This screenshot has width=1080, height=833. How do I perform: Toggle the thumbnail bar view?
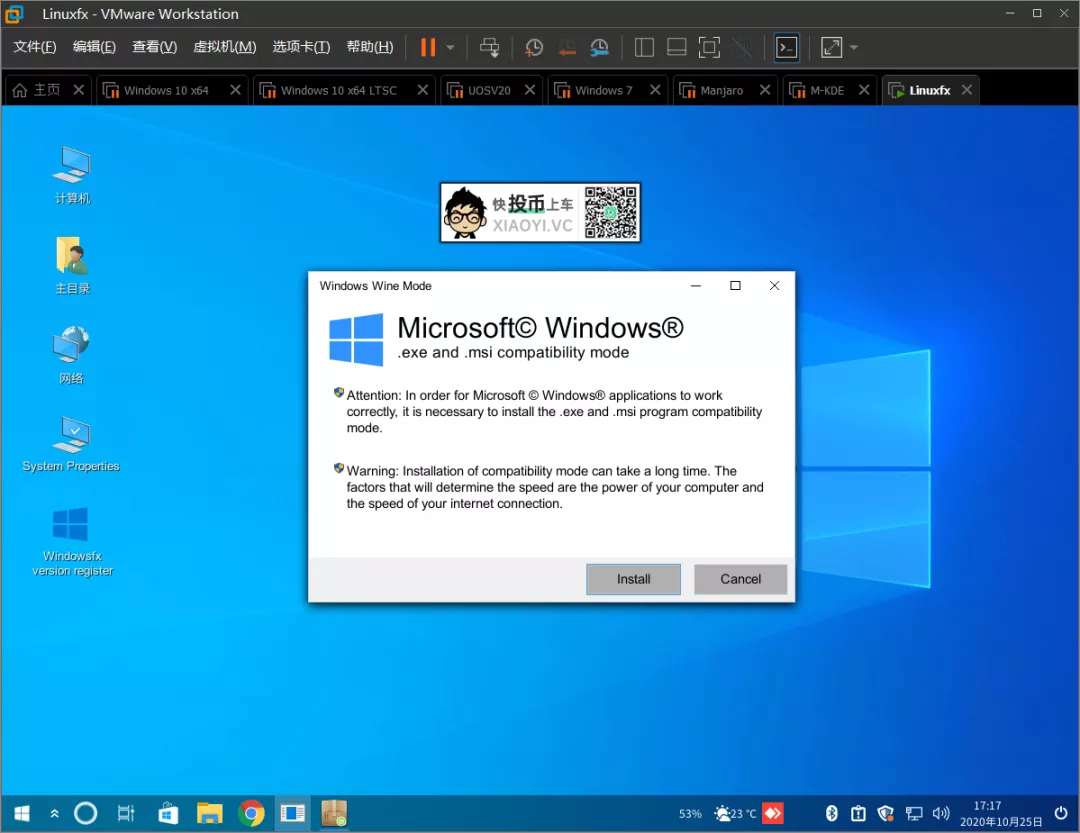[676, 47]
